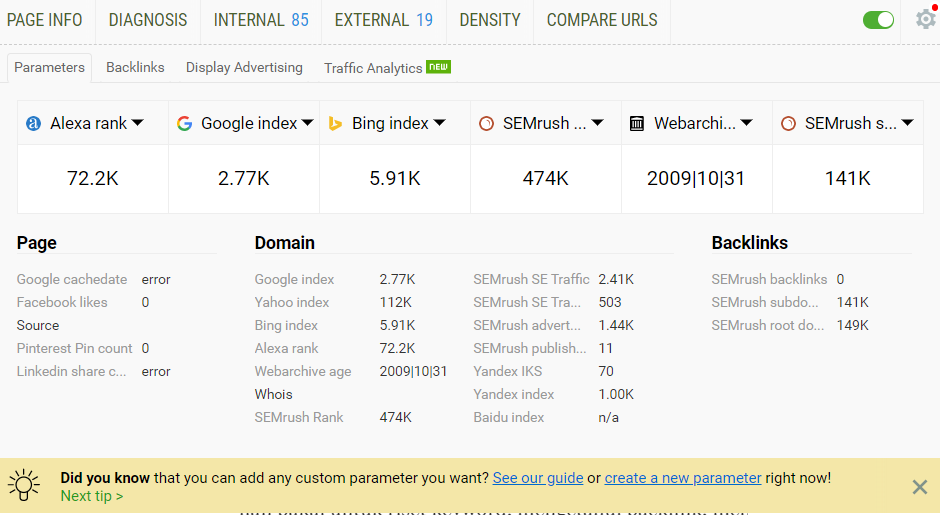Viewport: 940px width, 515px height.
Task: Switch to the DENSITY tab
Action: pyautogui.click(x=490, y=20)
